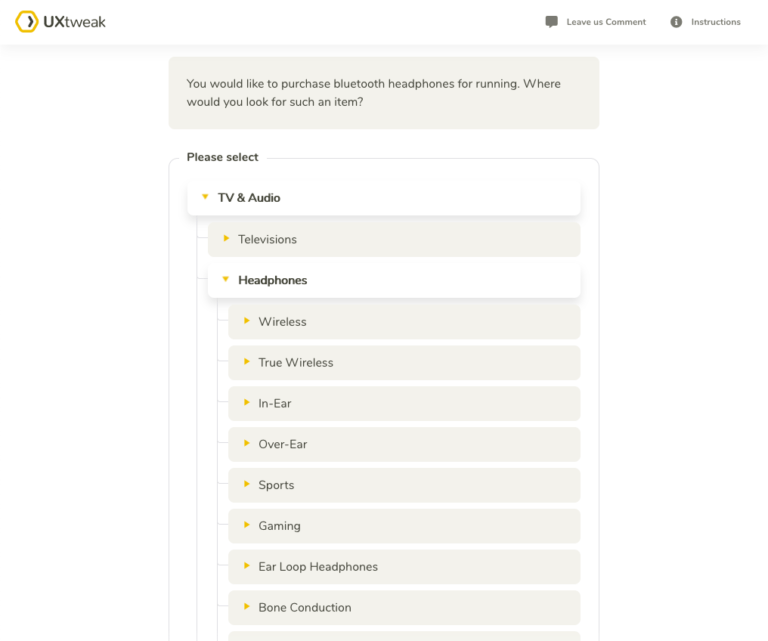Screen dimensions: 768x641
Task: Expand the Over-Ear arrow icon
Action: pos(247,444)
